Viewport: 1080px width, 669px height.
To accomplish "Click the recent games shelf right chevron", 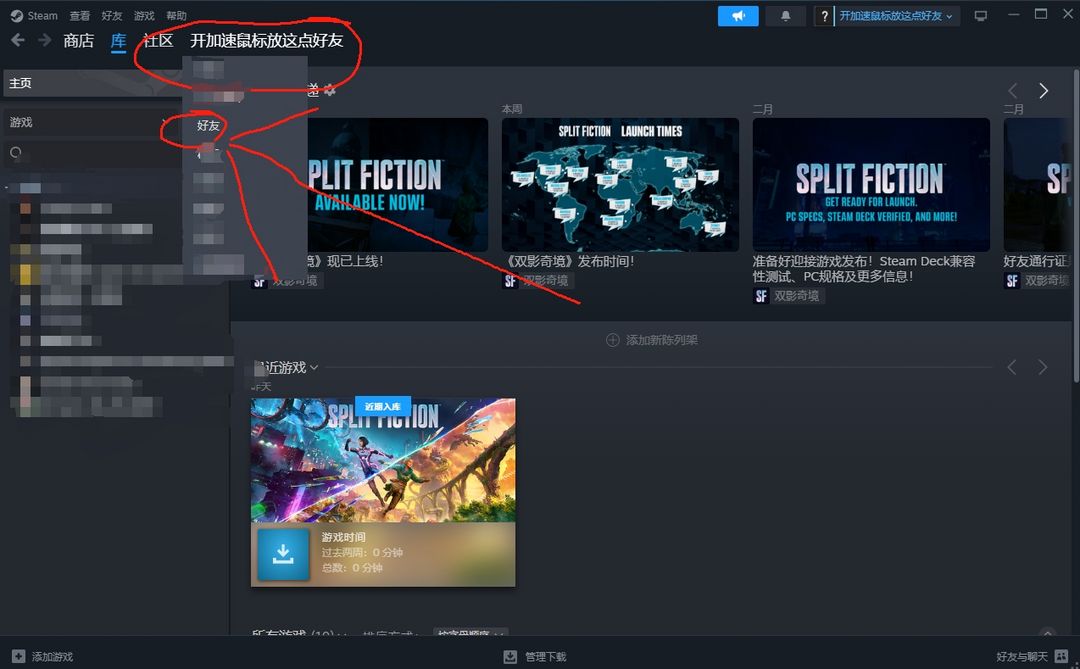I will click(1043, 367).
